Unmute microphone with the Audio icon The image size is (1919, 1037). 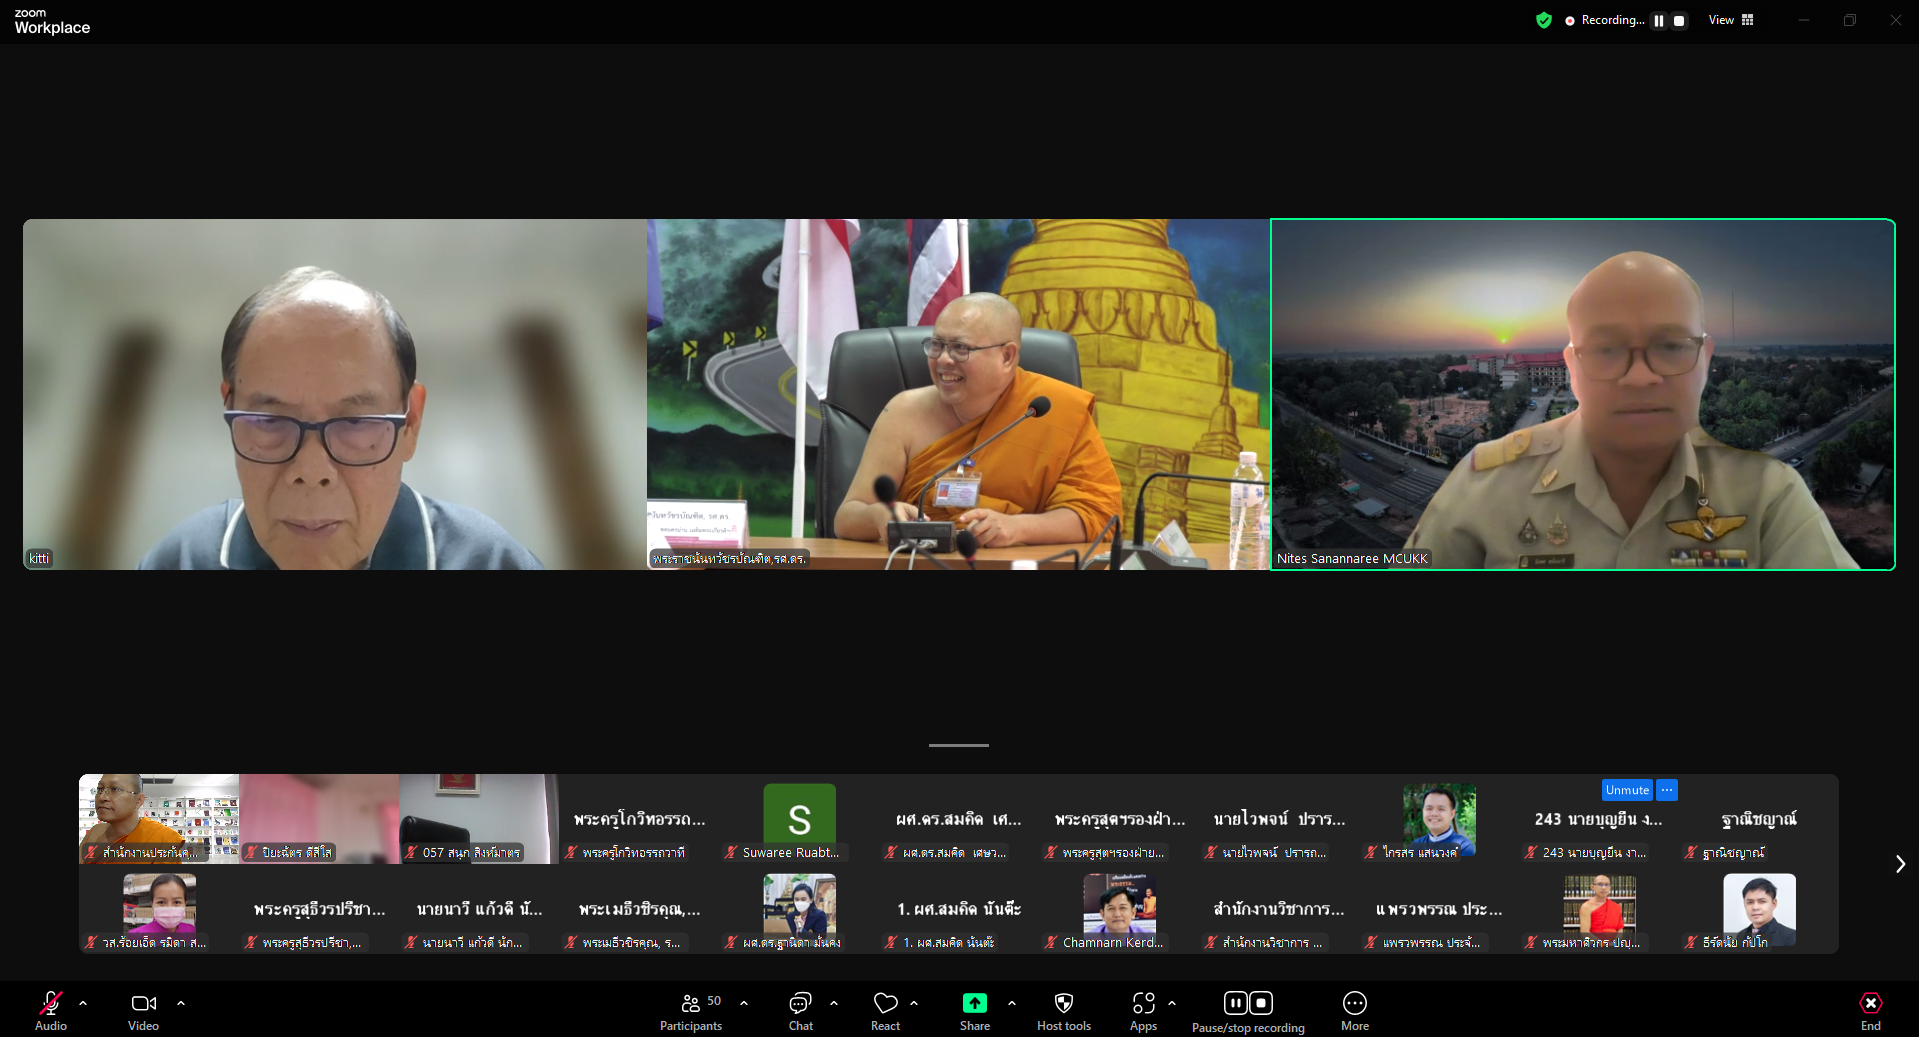coord(51,1003)
